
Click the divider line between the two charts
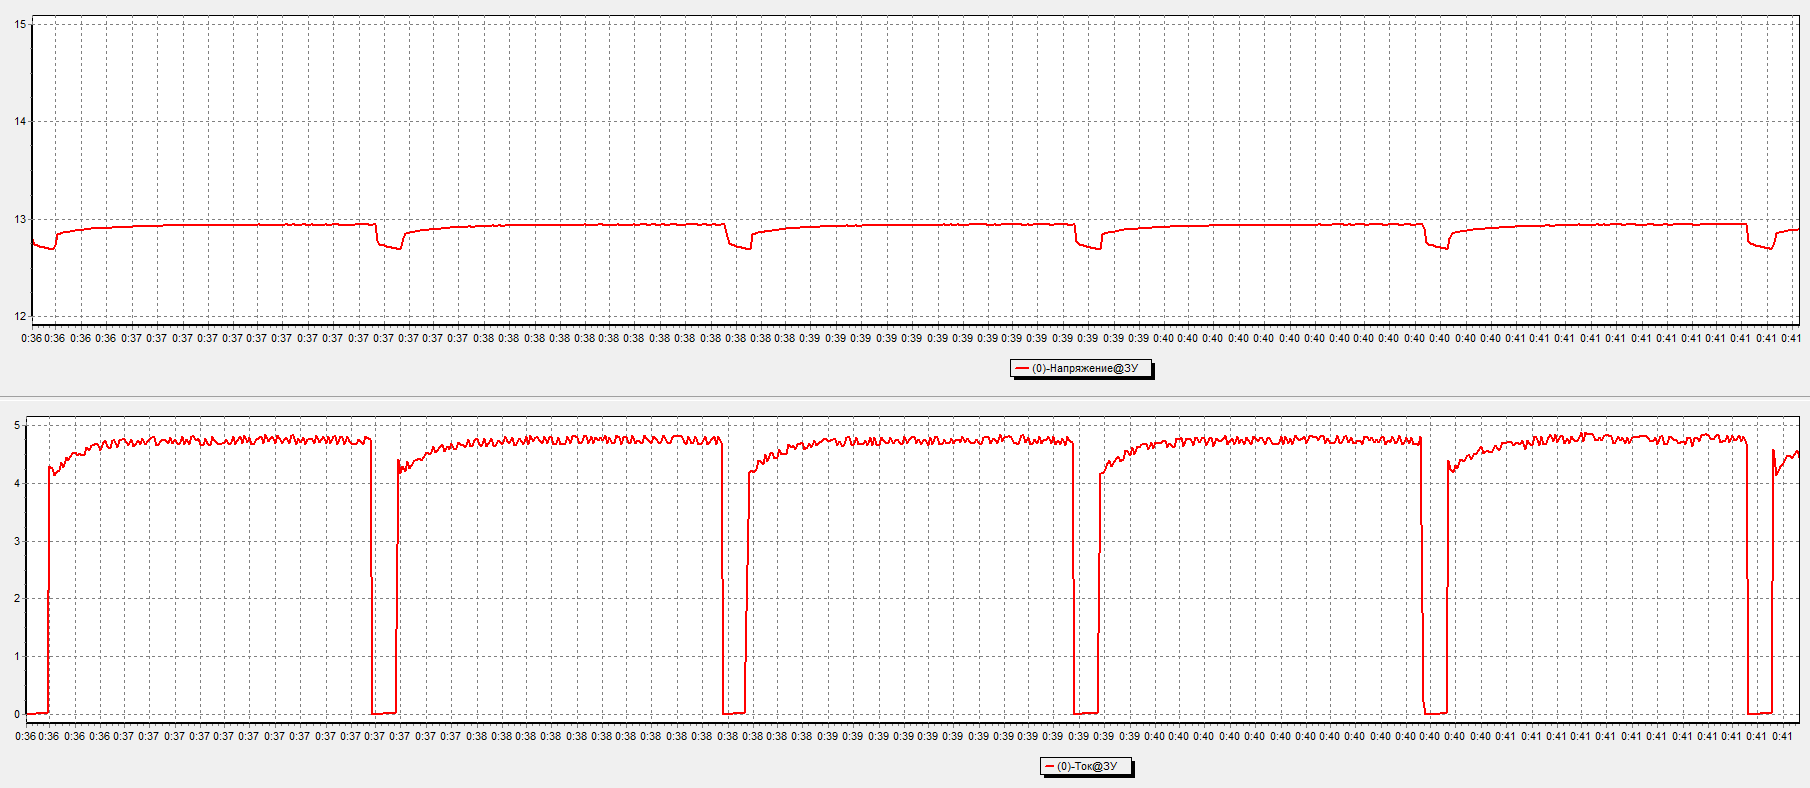[x=905, y=397]
